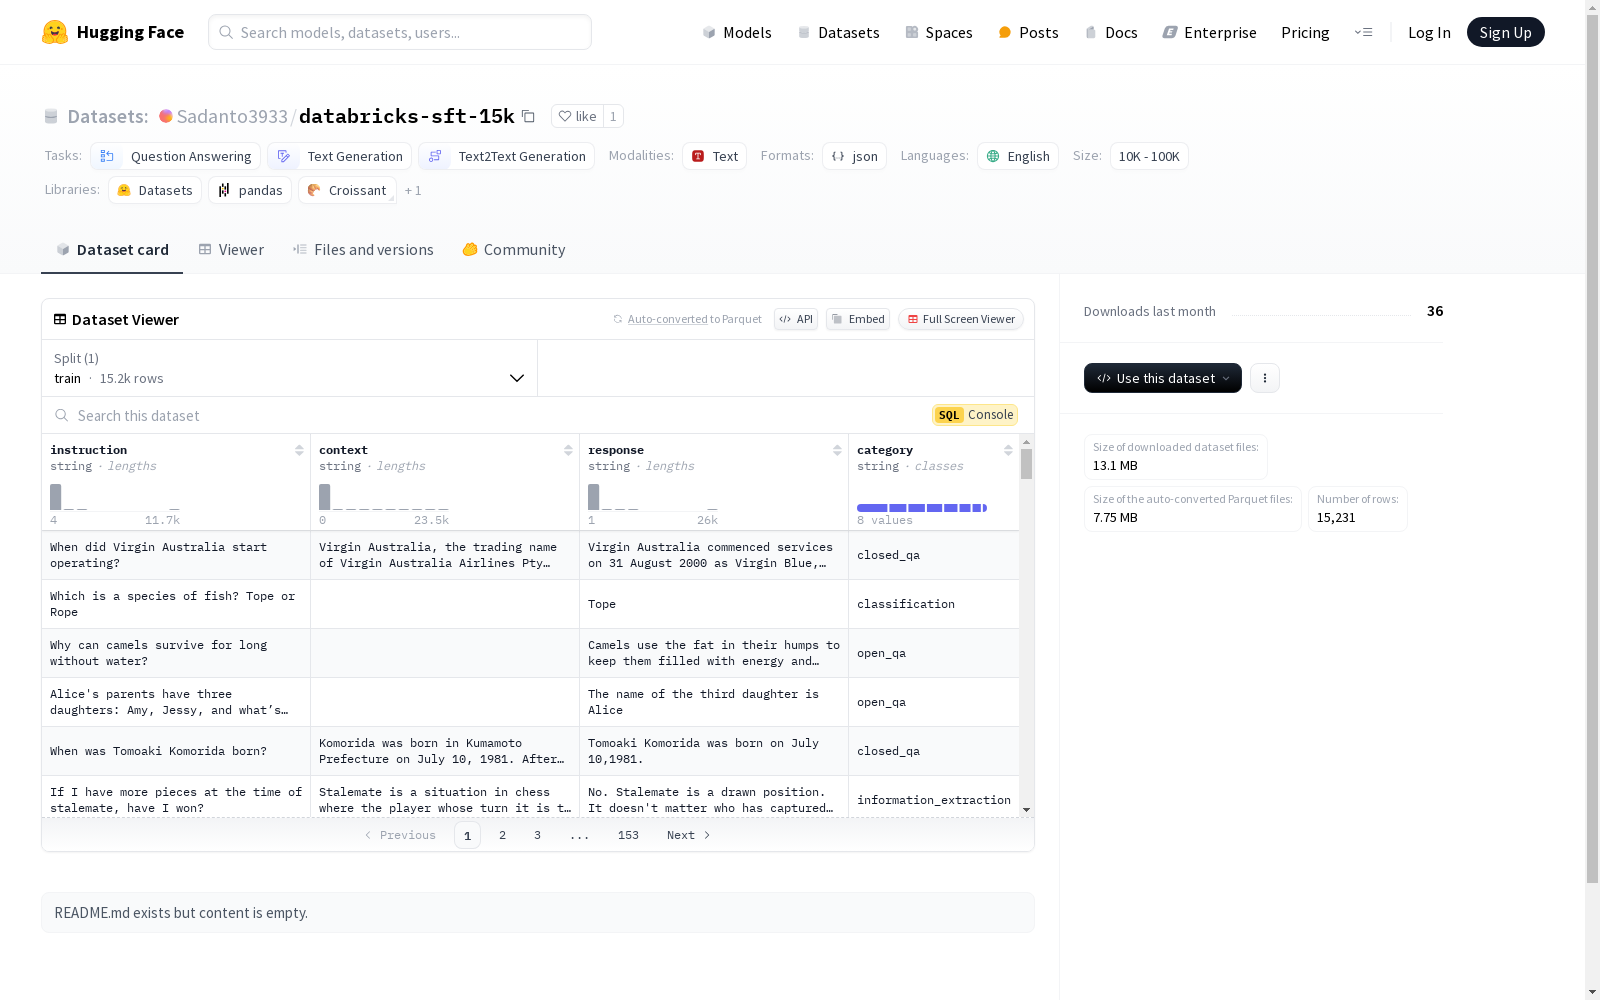The width and height of the screenshot is (1600, 1000).
Task: Click the 10K - 100K size tag
Action: tap(1149, 156)
